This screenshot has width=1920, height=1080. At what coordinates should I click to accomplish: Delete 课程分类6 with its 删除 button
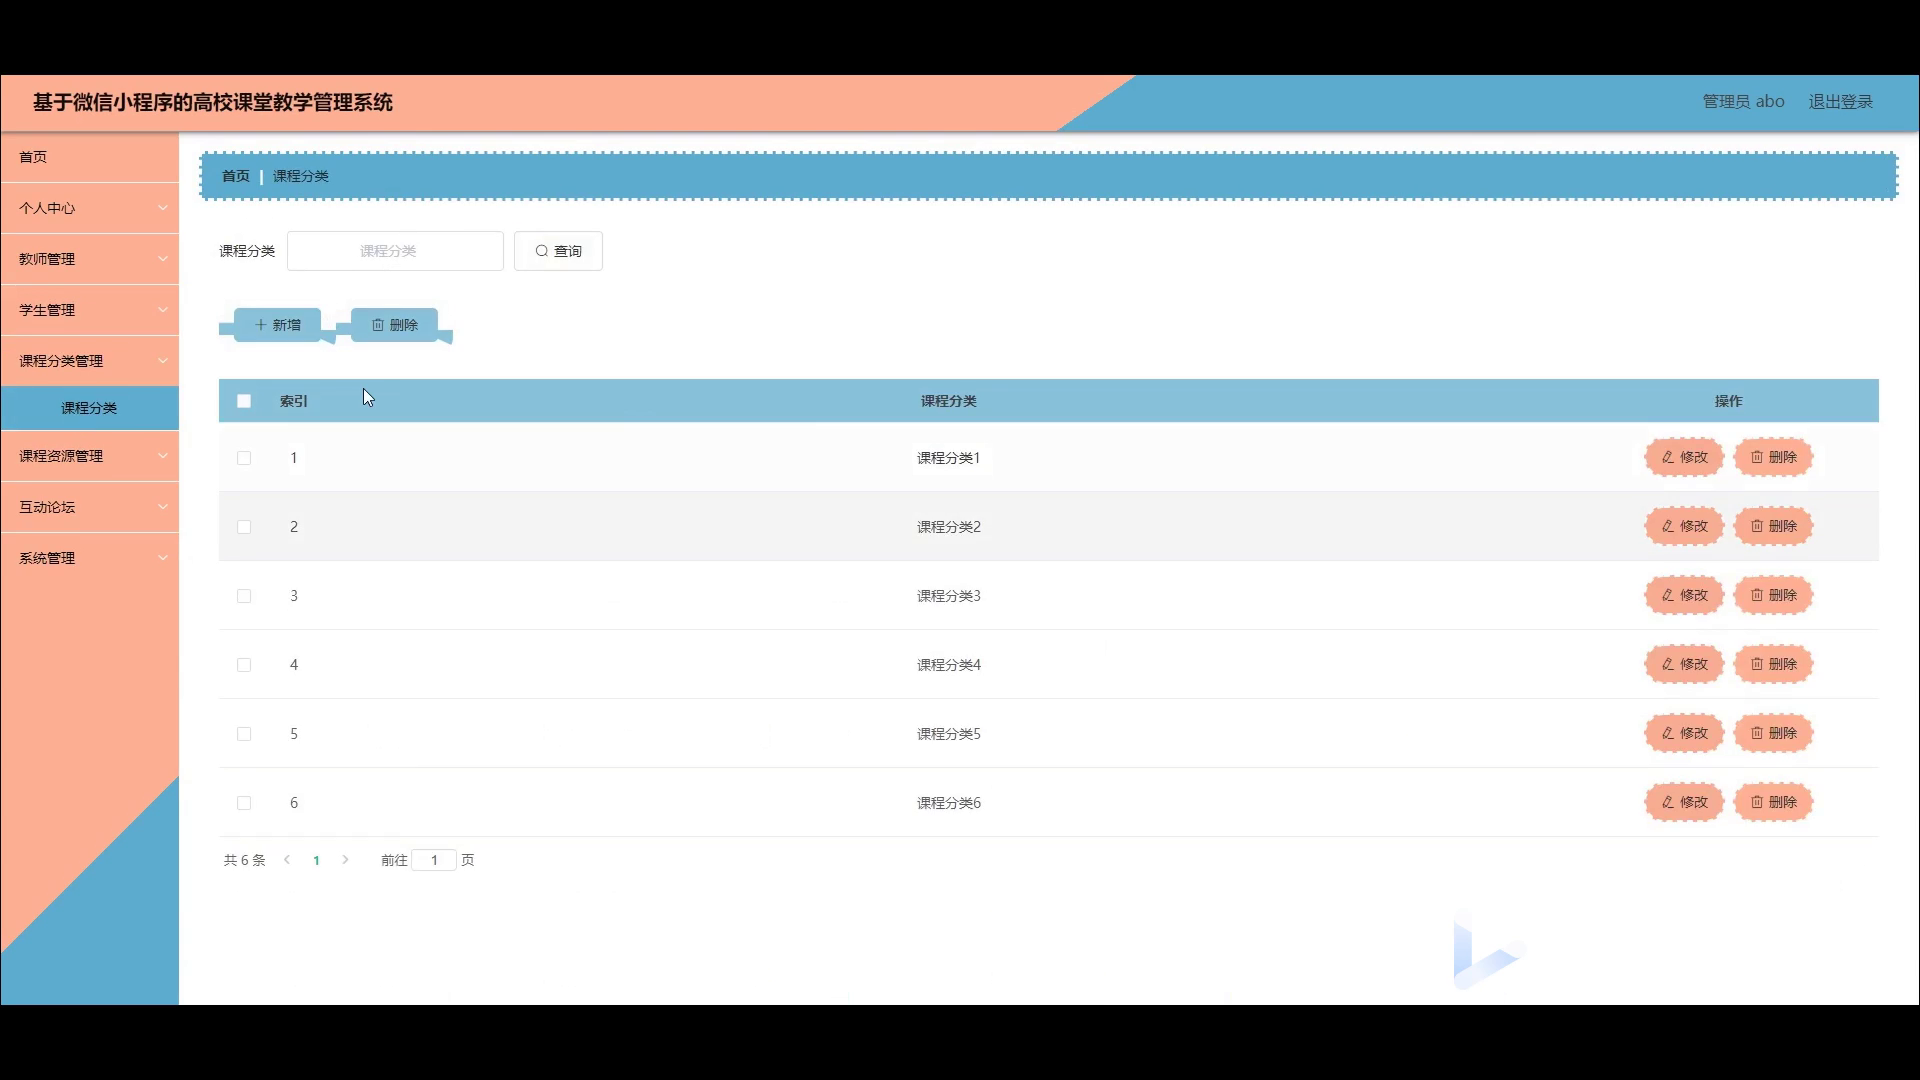pyautogui.click(x=1773, y=802)
